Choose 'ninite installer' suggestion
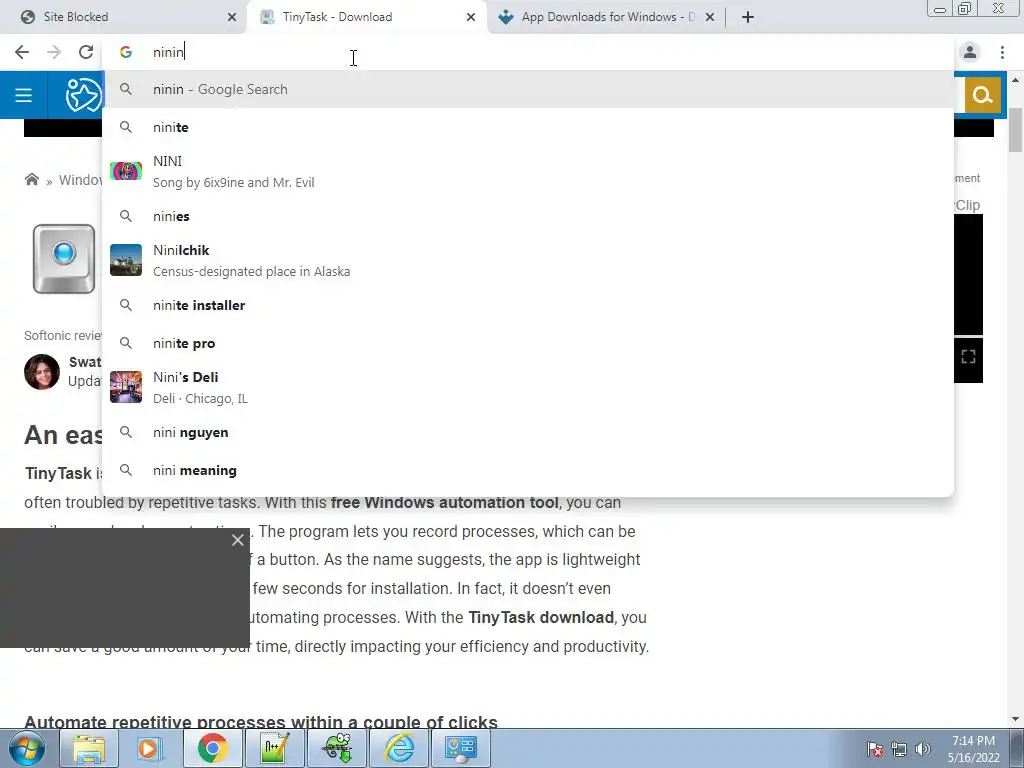This screenshot has width=1024, height=768. click(528, 305)
